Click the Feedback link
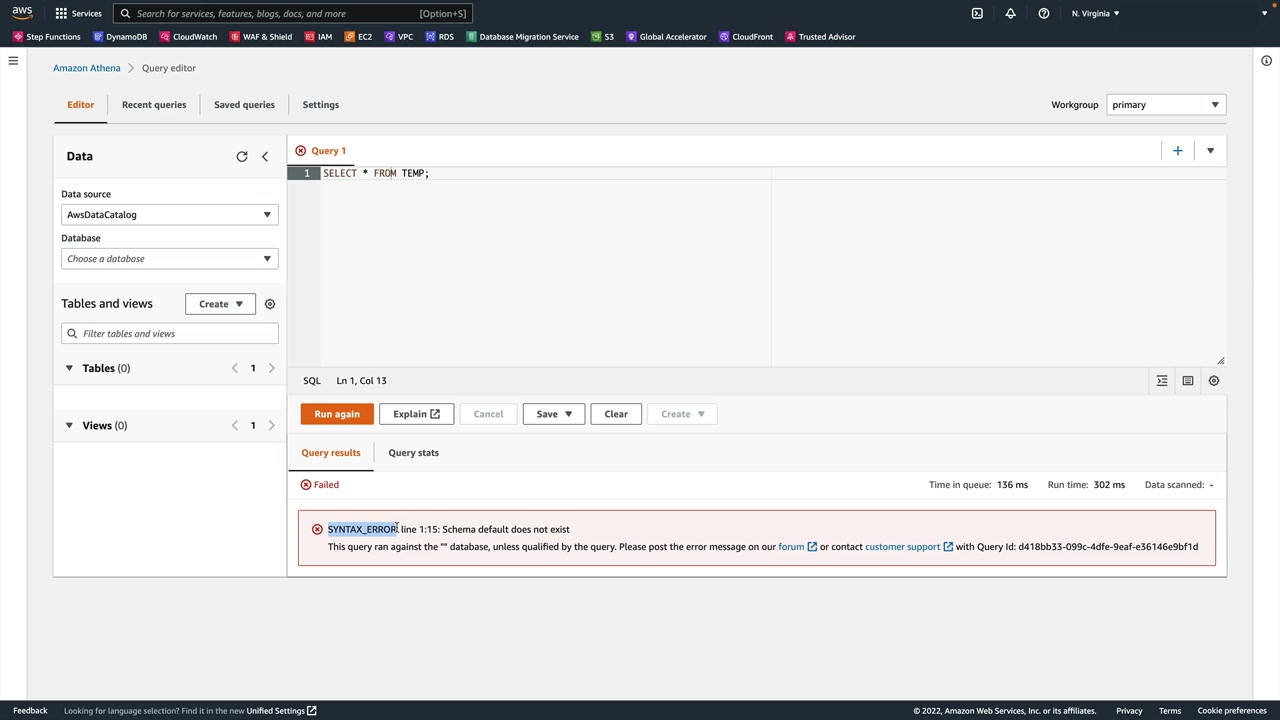 [30, 711]
